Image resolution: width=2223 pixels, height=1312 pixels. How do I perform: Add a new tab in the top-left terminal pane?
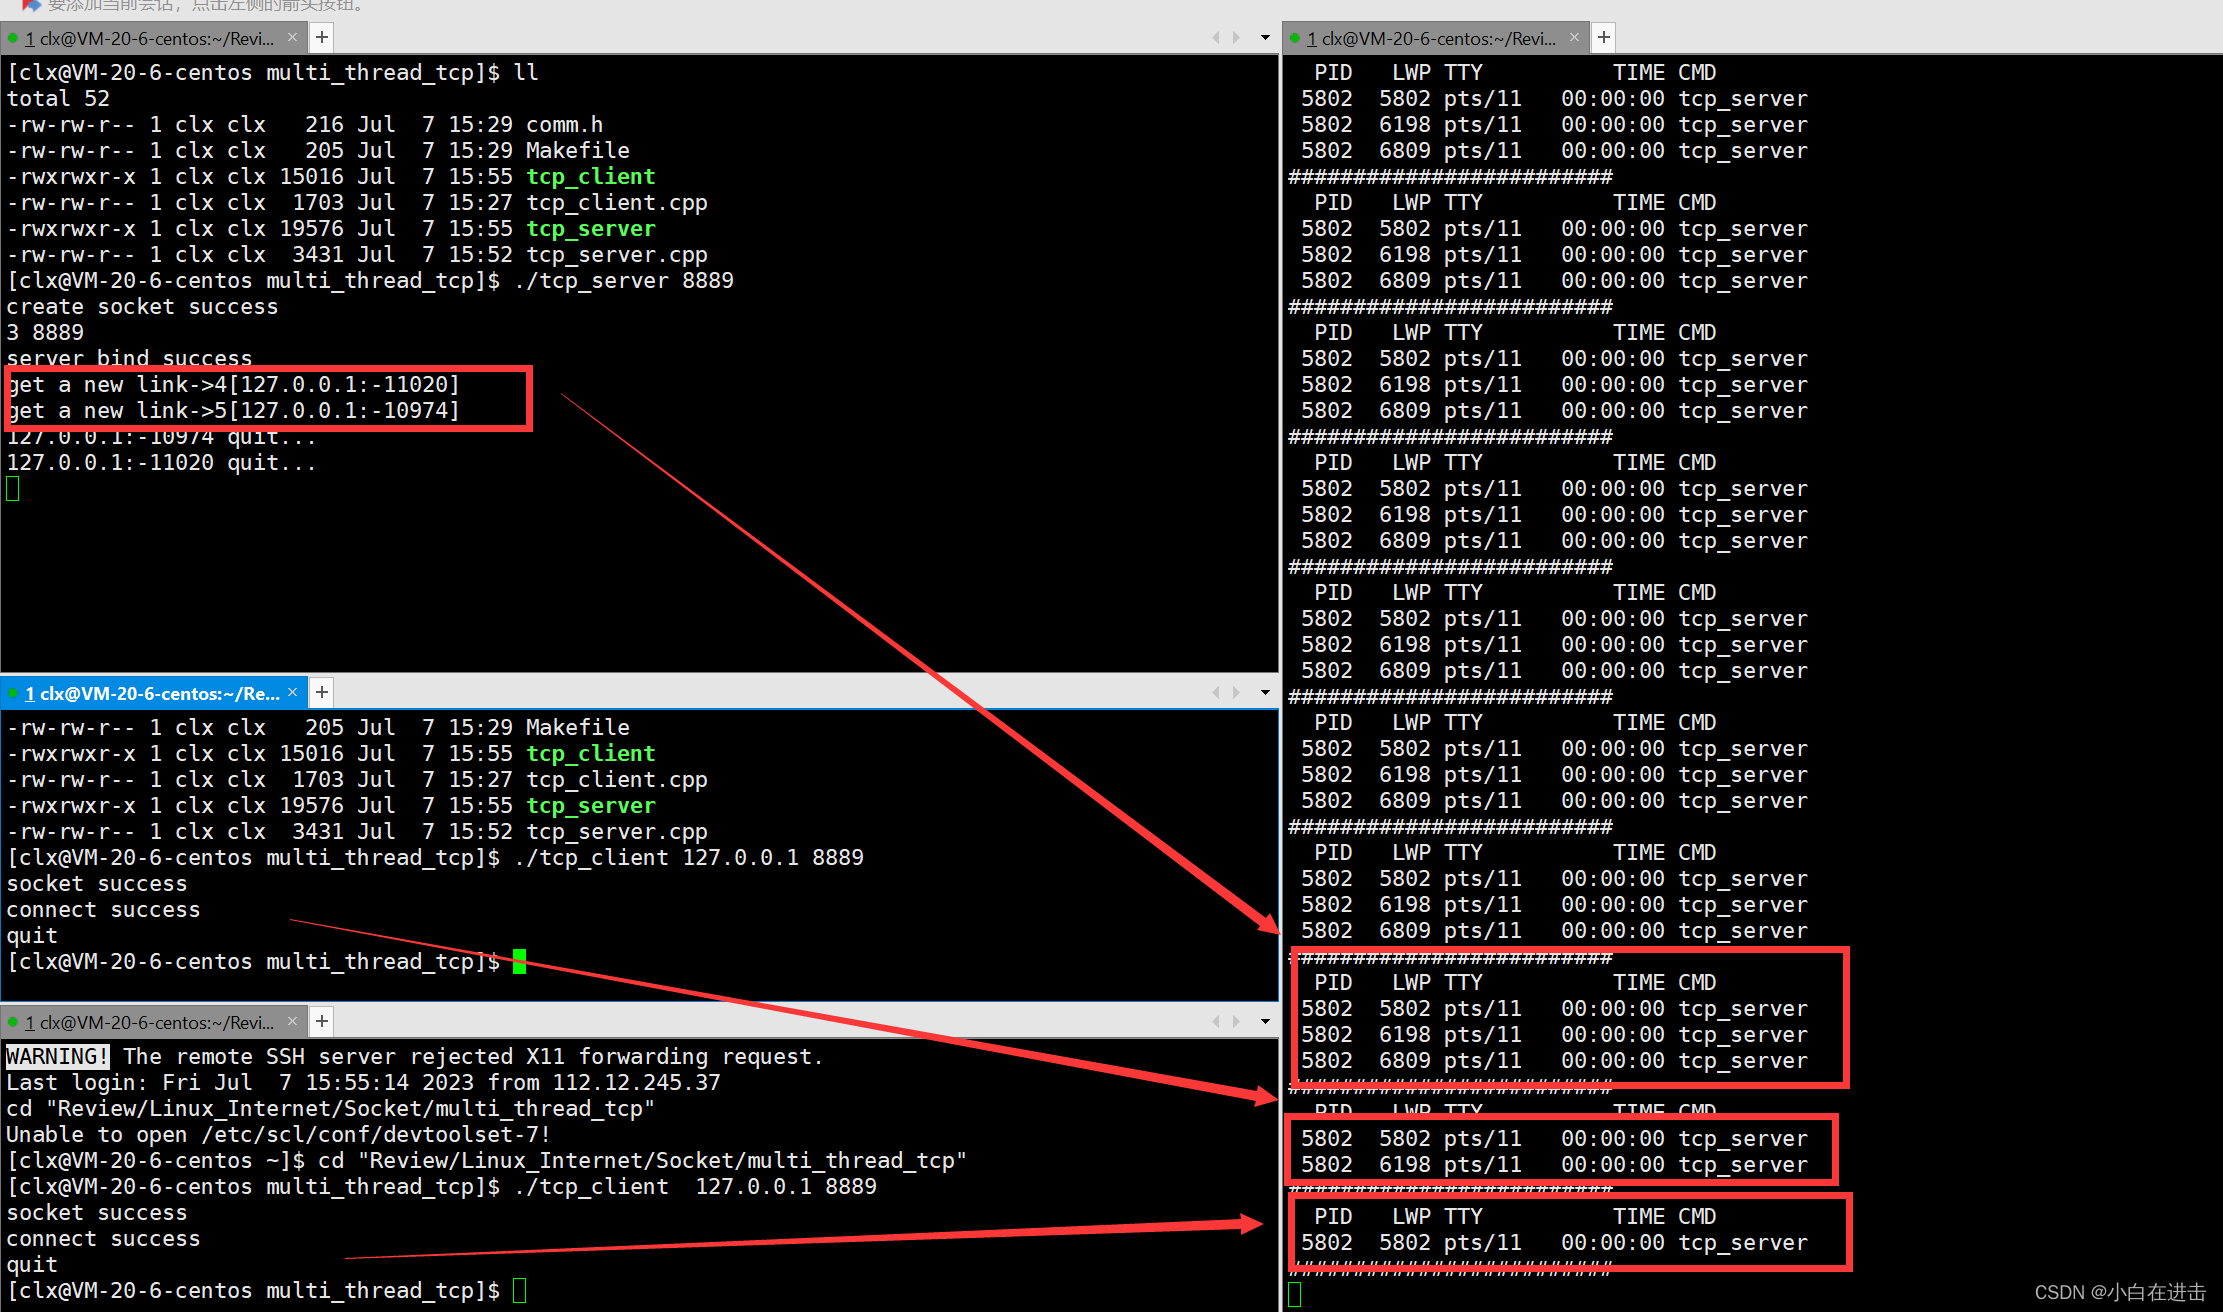pyautogui.click(x=322, y=38)
